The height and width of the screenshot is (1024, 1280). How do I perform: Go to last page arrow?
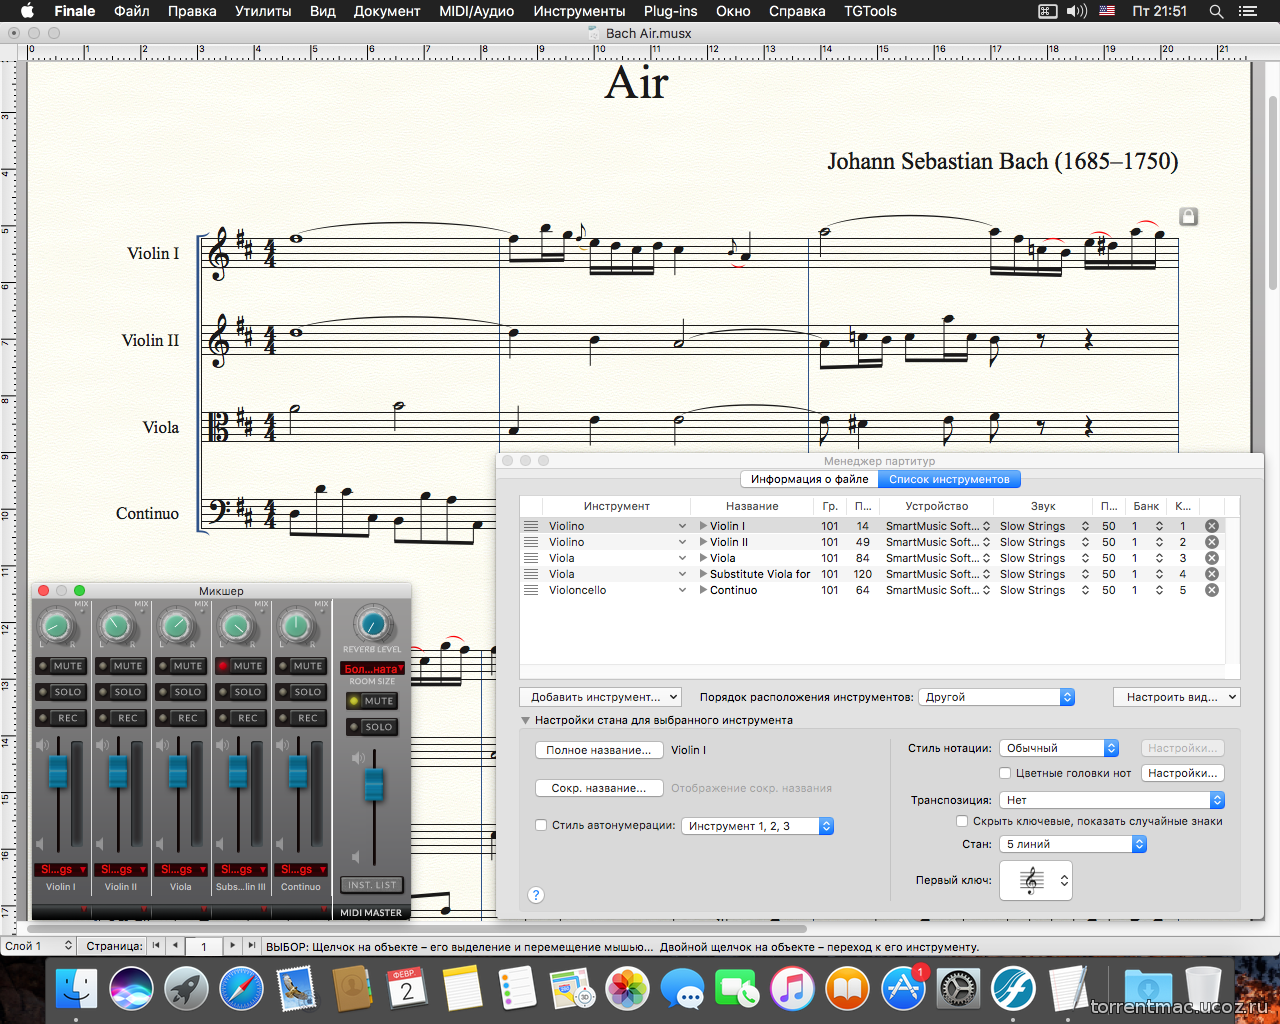251,945
